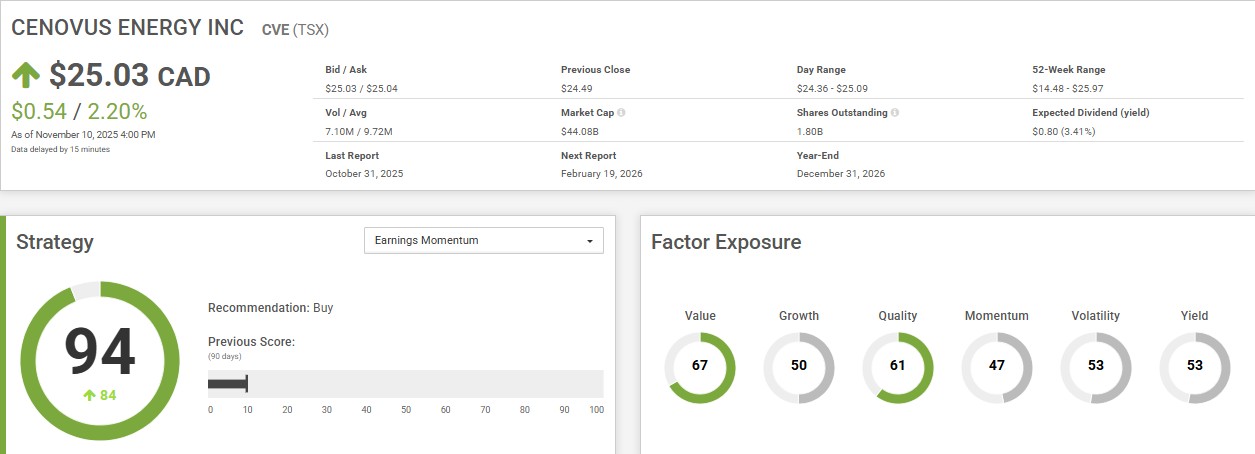This screenshot has height=454, width=1255.
Task: Click the Previous Score bar marker
Action: click(246, 384)
